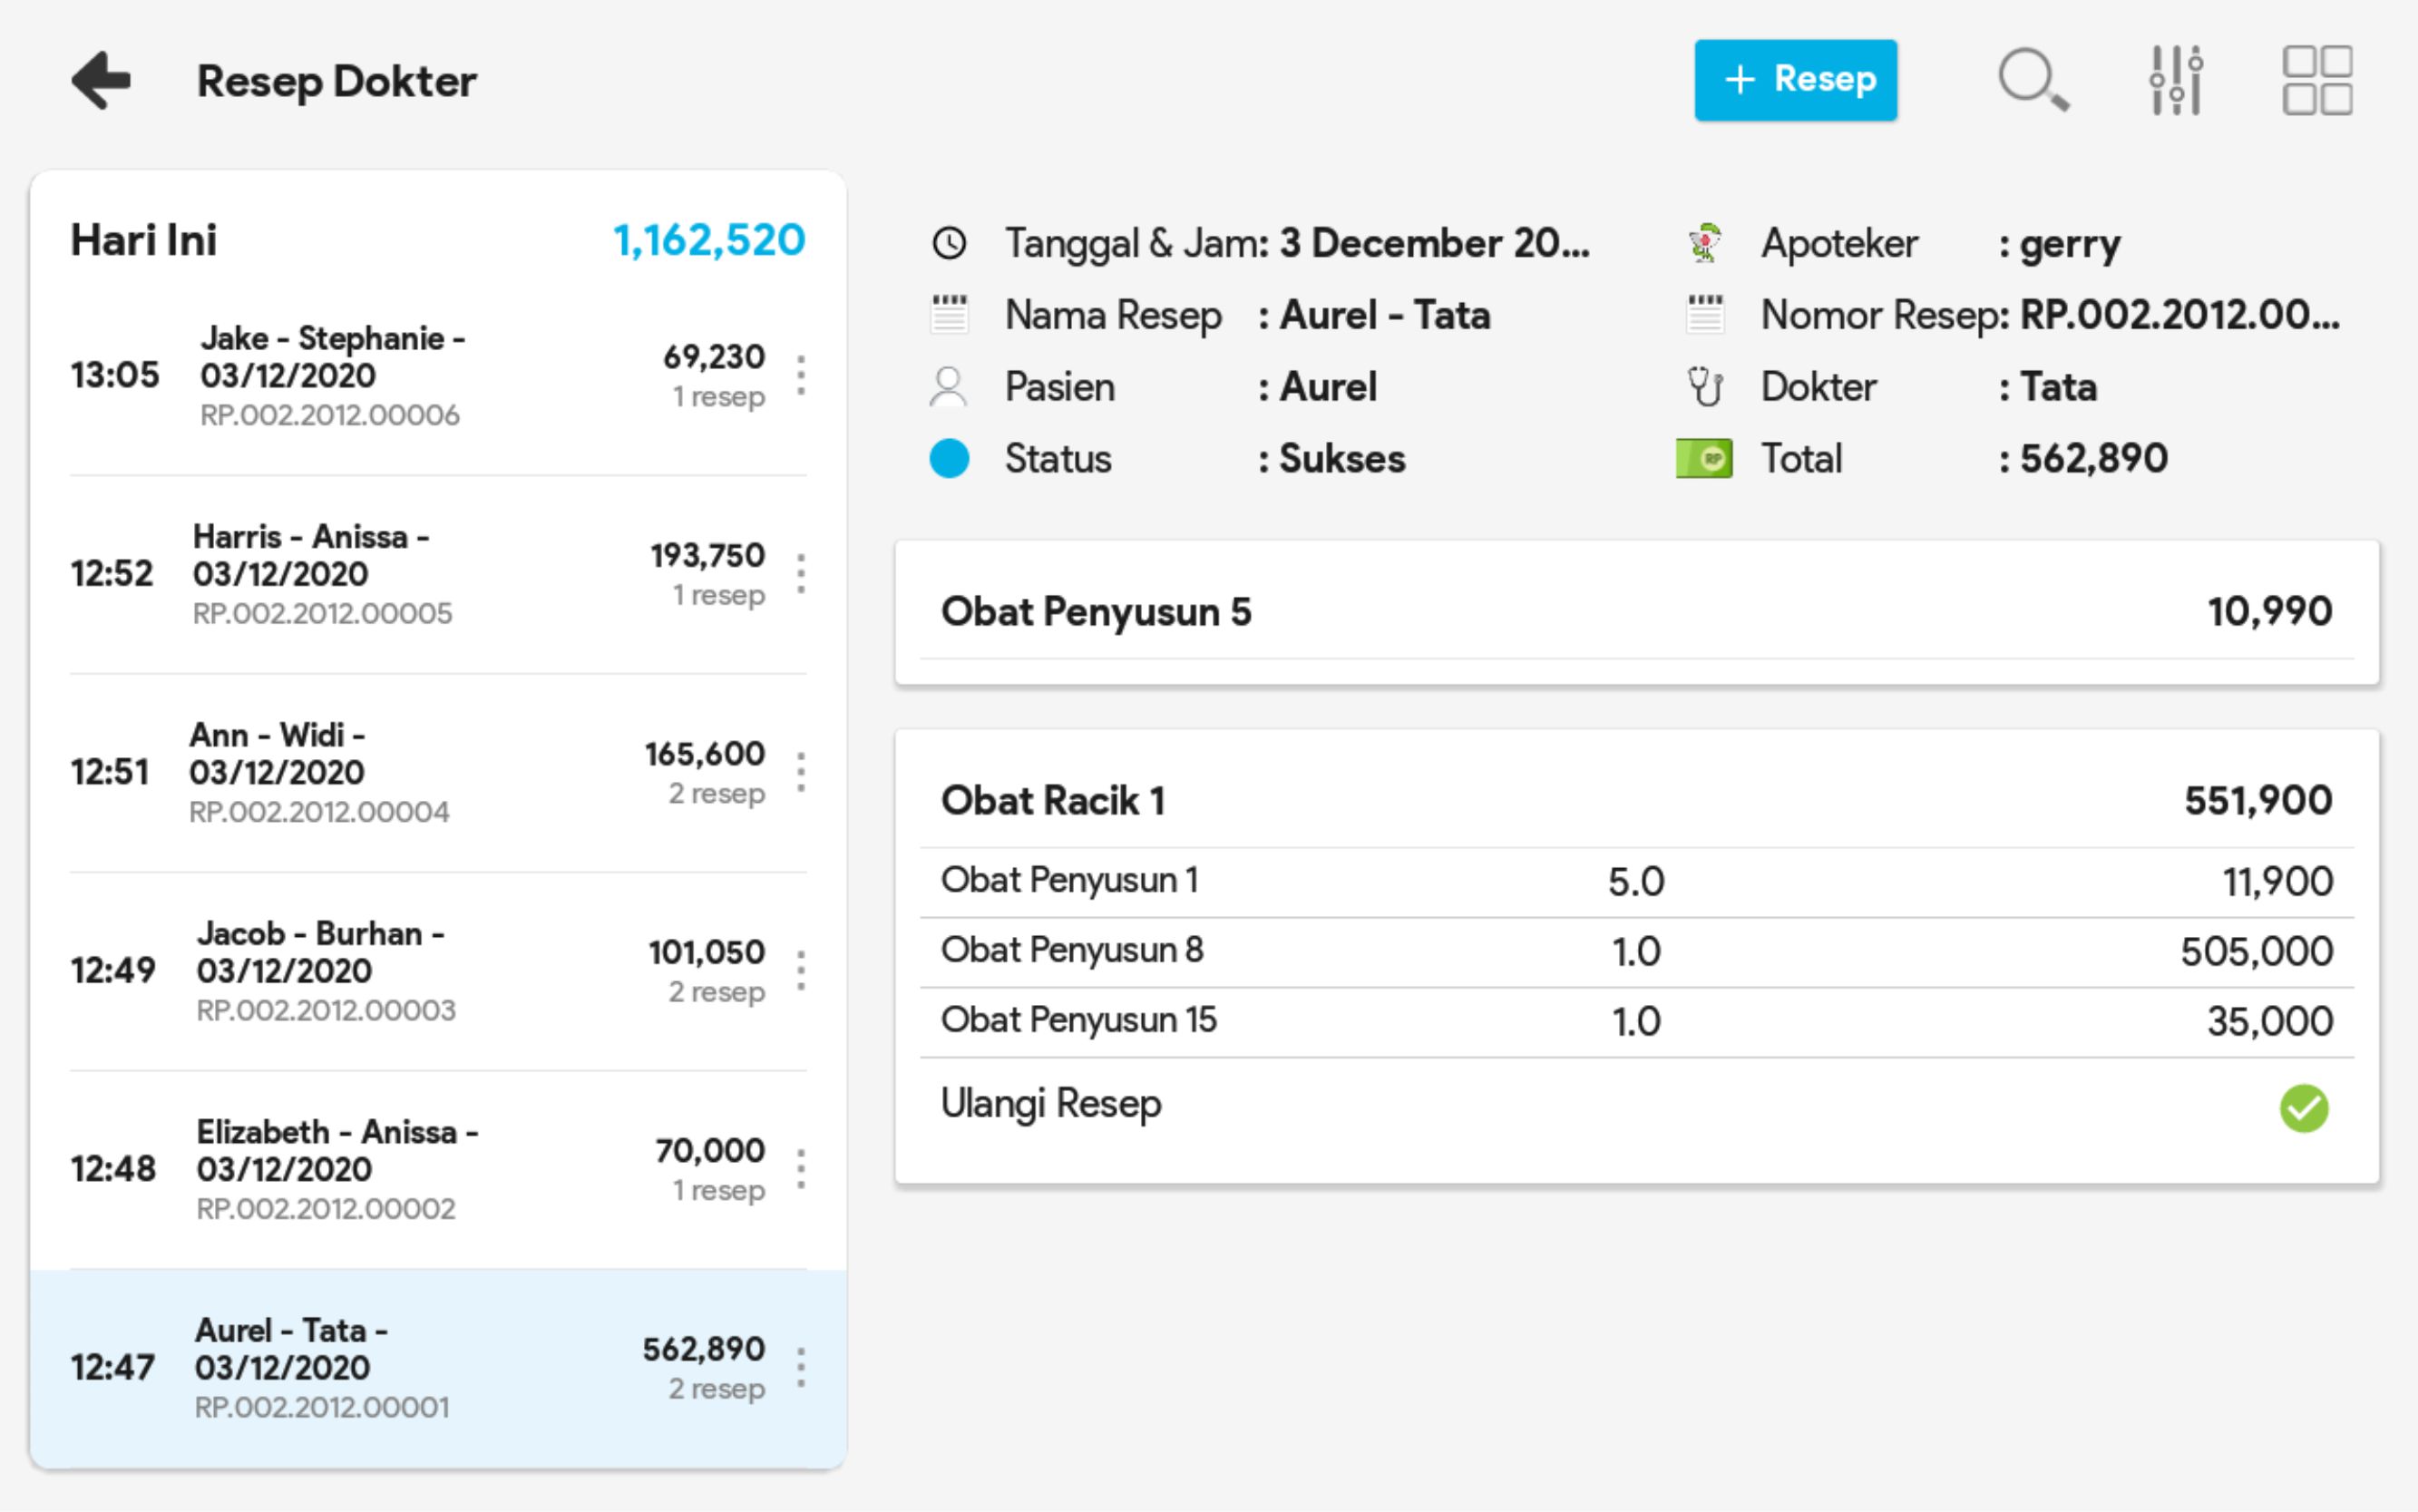2418x1512 pixels.
Task: Open options menu for Harris - Anissa
Action: point(801,574)
